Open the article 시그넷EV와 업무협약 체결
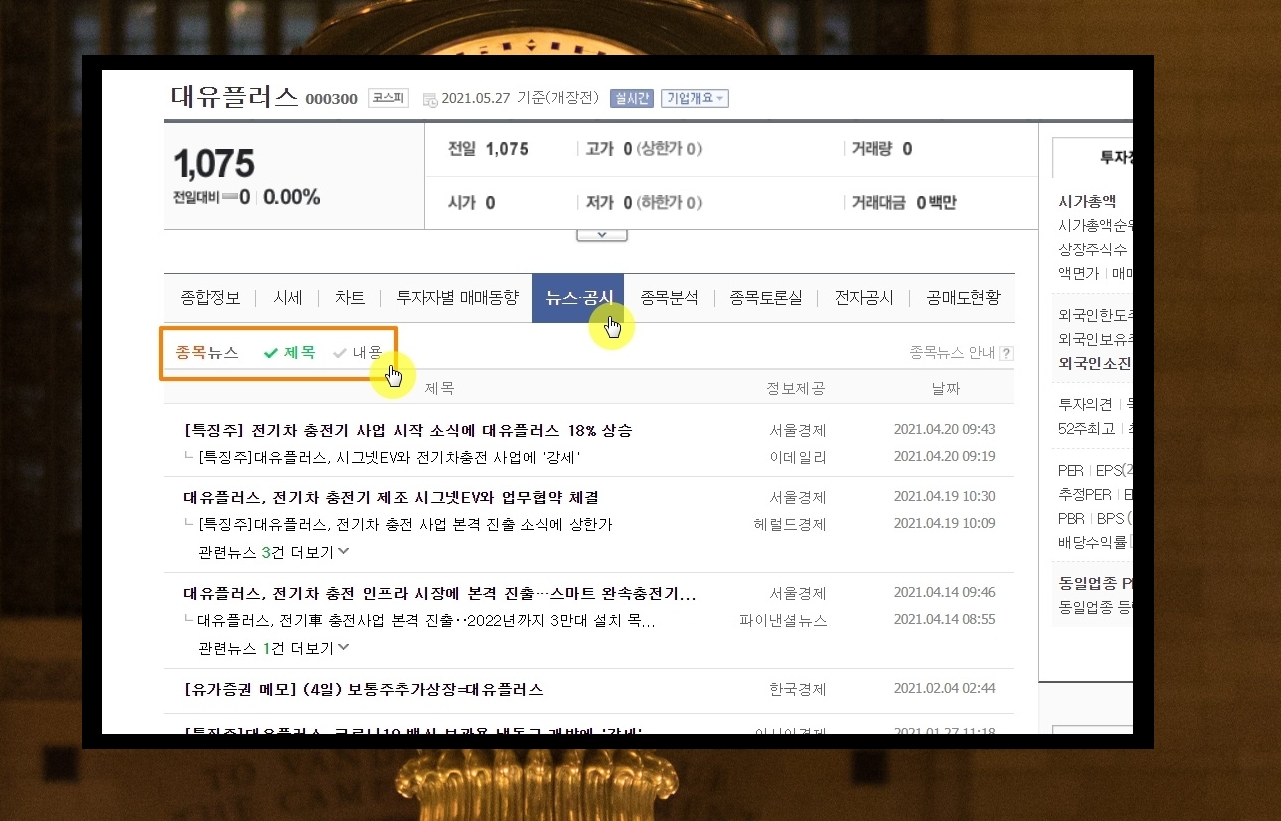The width and height of the screenshot is (1281, 821). click(391, 497)
